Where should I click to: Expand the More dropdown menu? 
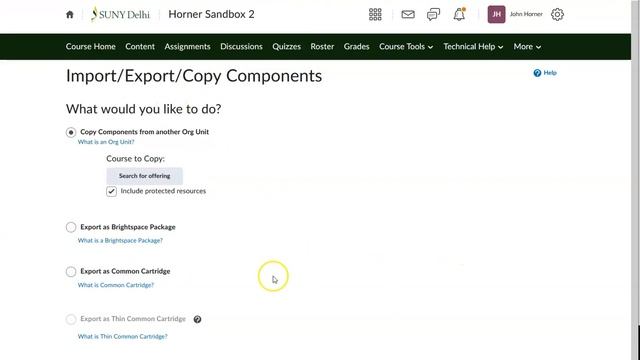click(x=527, y=47)
